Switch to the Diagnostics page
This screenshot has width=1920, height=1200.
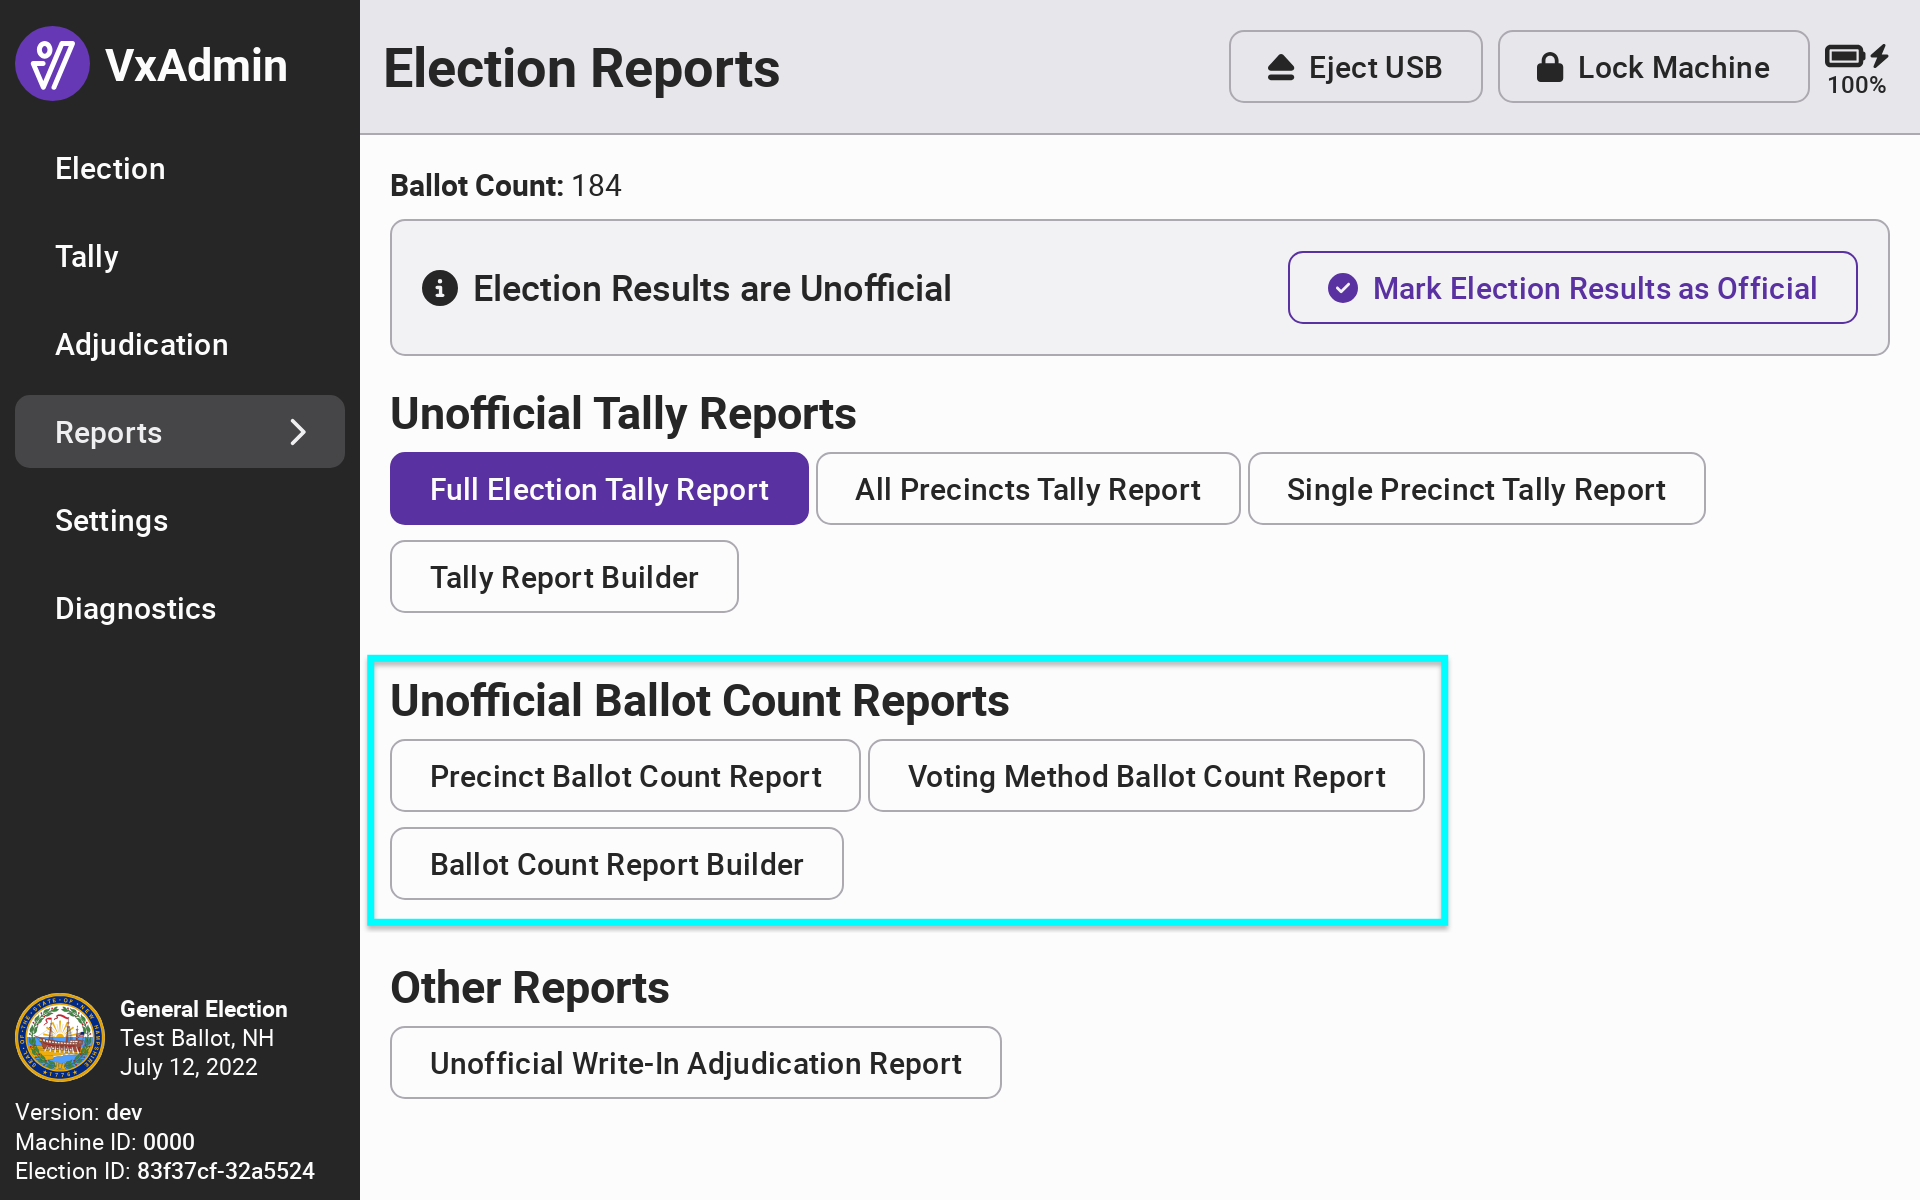click(135, 608)
